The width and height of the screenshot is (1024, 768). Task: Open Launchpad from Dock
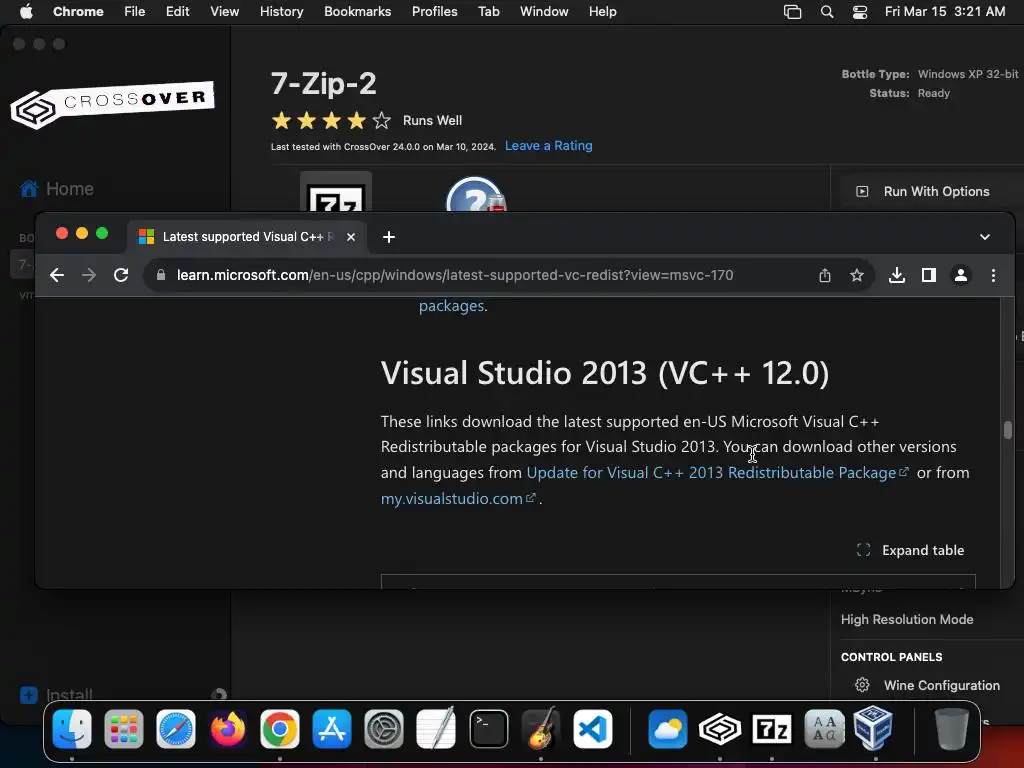(123, 729)
